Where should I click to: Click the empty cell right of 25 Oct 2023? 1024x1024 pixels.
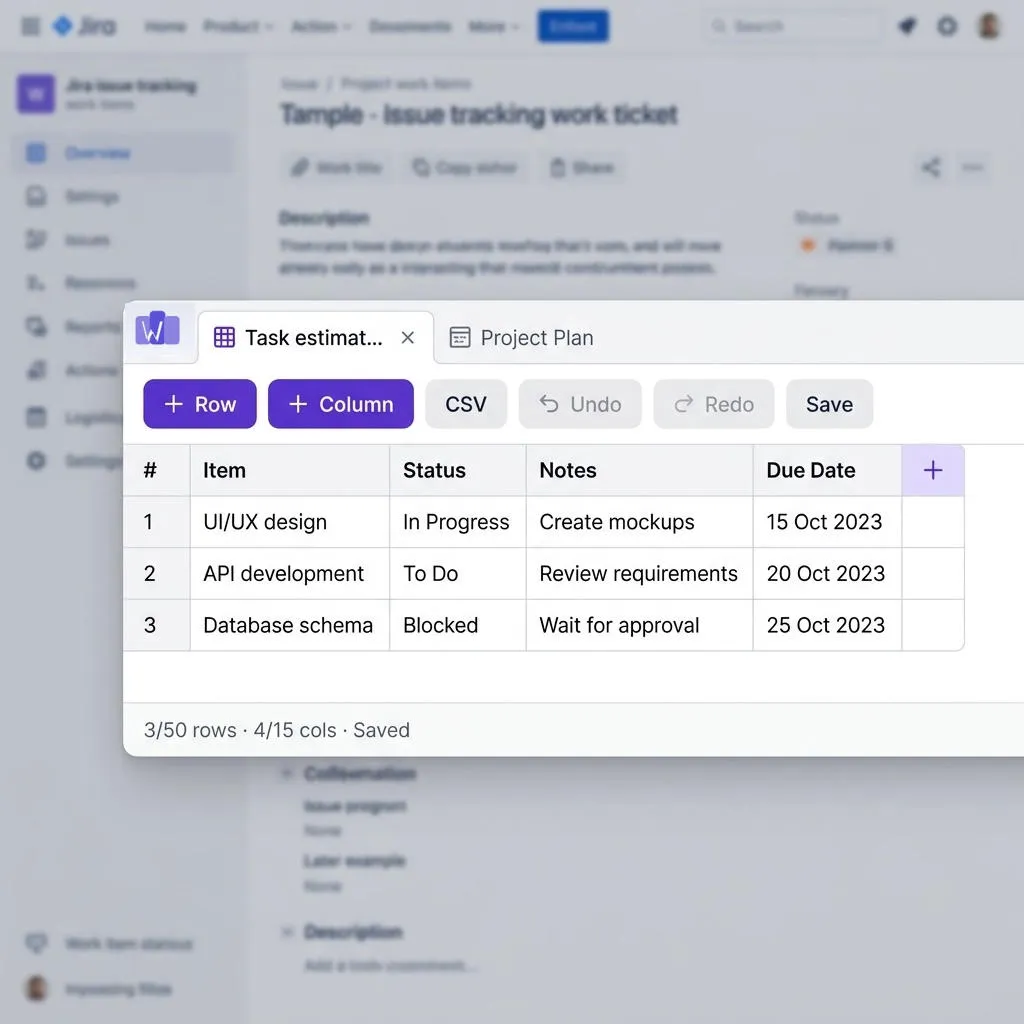pos(933,625)
